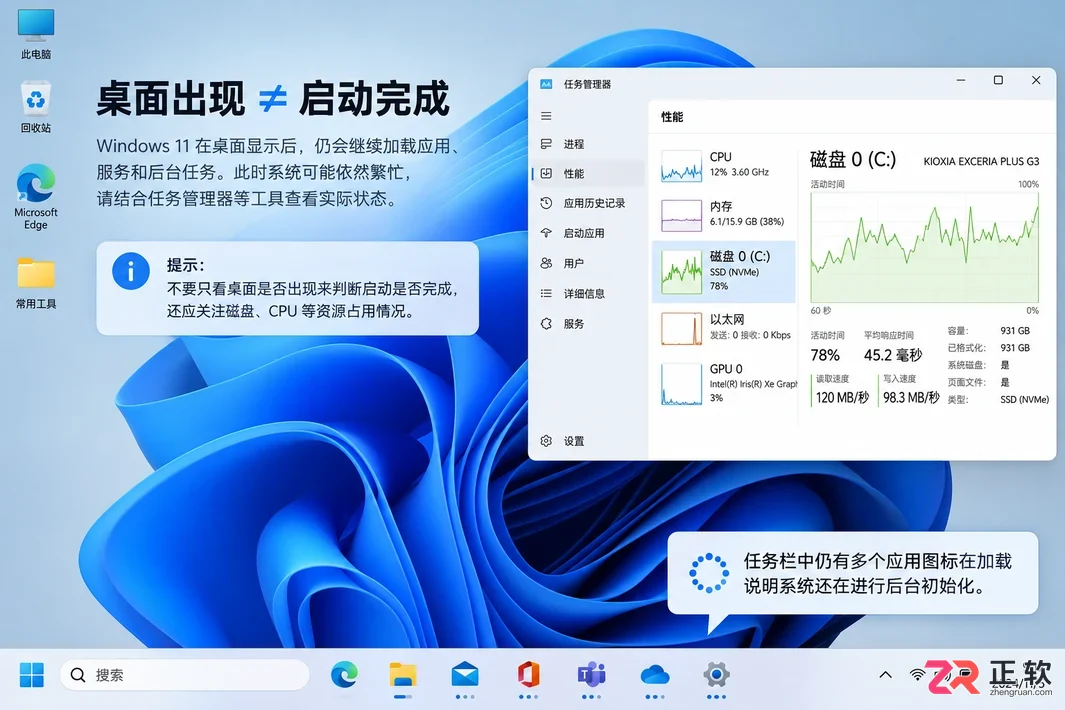The image size is (1065, 710).
Task: Select the 磁盘 0 (C:) graph thumbnail
Action: pyautogui.click(x=681, y=271)
